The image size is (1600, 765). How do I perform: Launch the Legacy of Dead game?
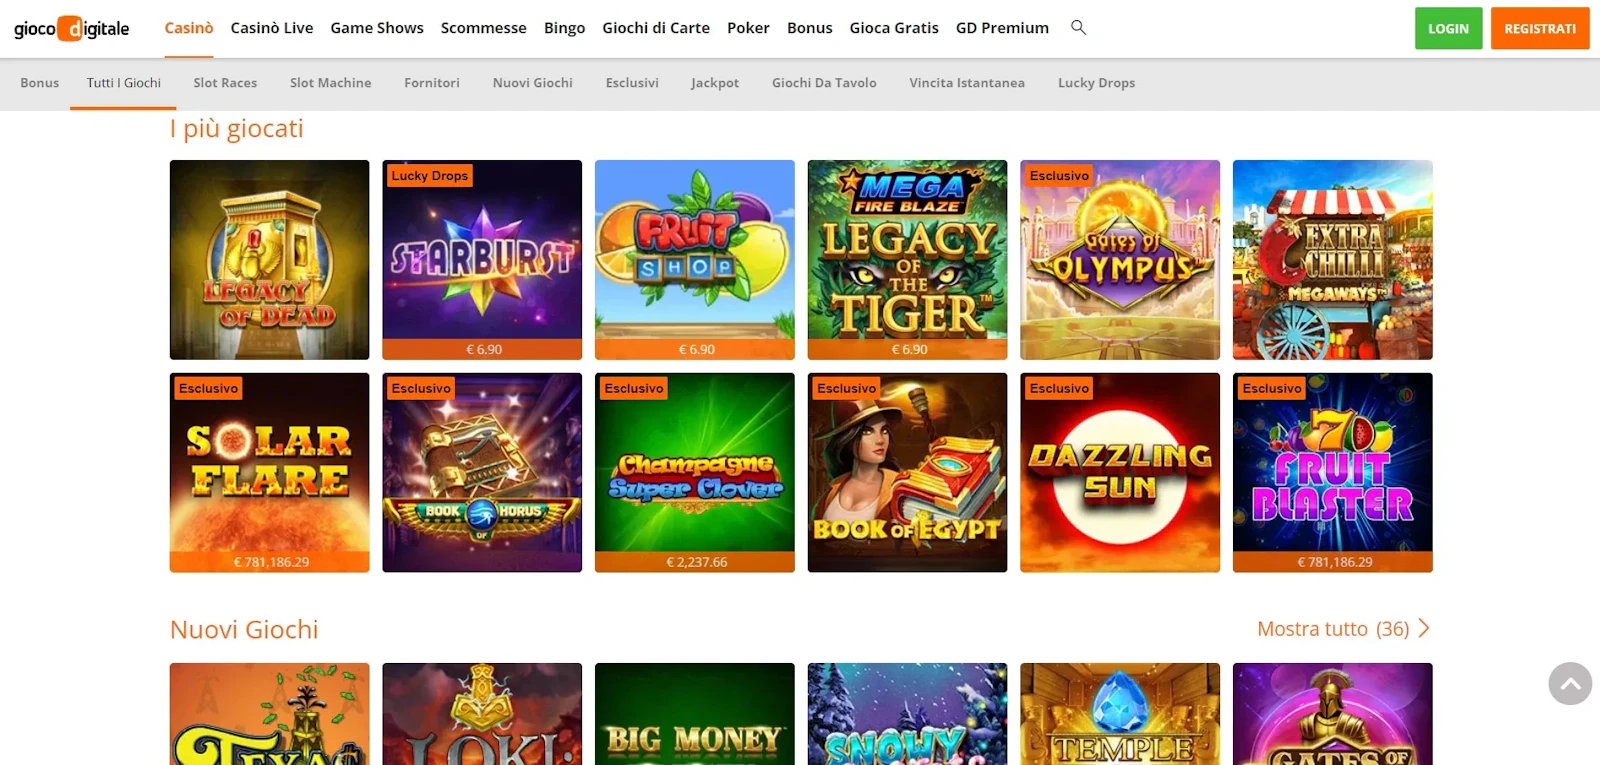coord(270,260)
